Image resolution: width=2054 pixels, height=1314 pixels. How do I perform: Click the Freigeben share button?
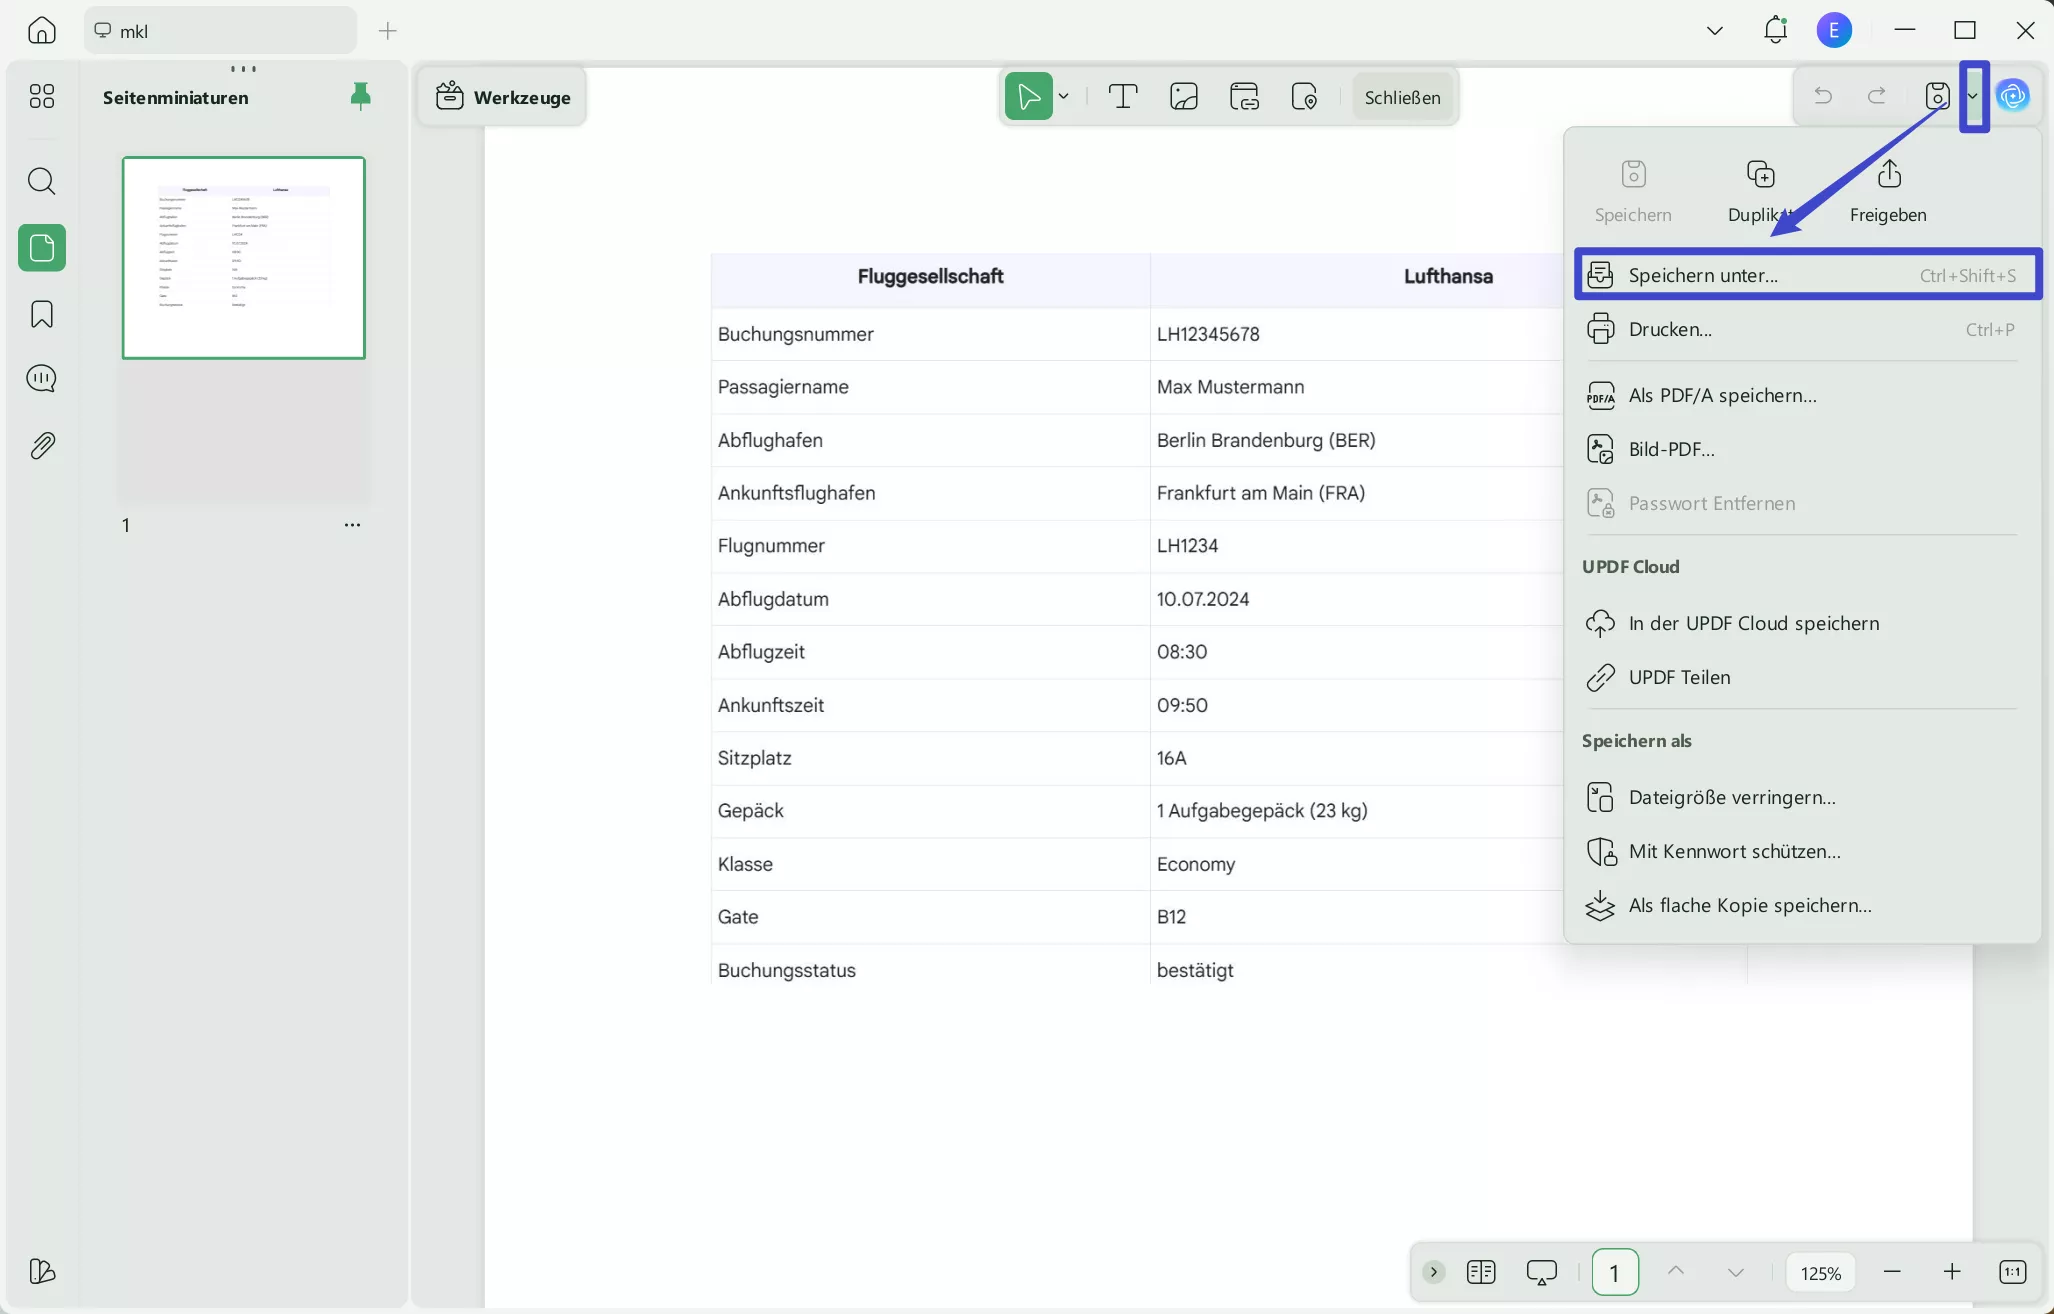point(1888,191)
